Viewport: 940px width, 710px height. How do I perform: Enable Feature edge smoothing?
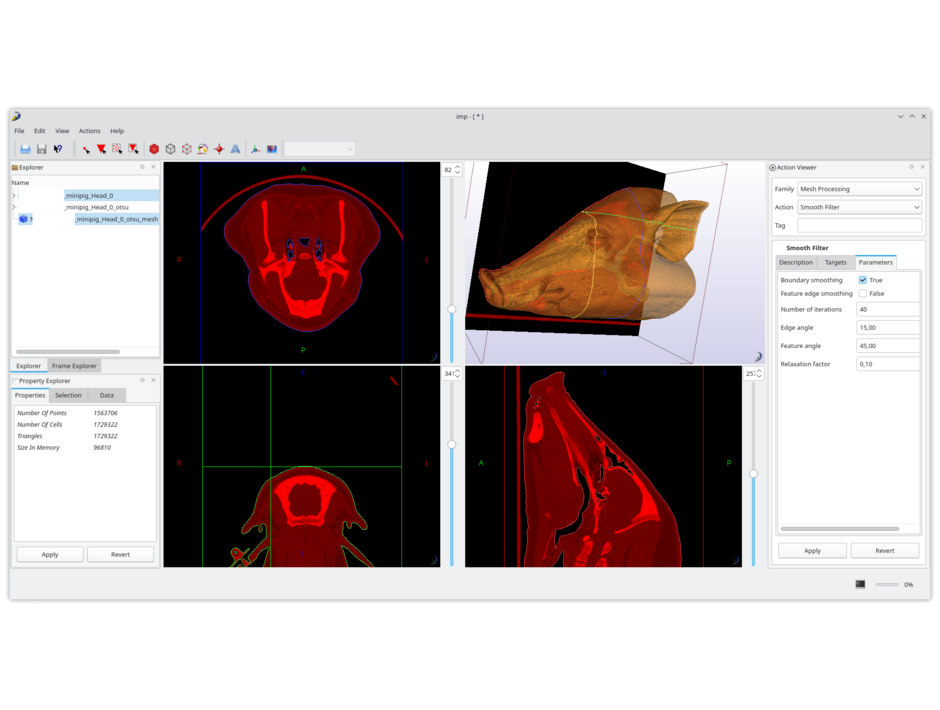[863, 293]
